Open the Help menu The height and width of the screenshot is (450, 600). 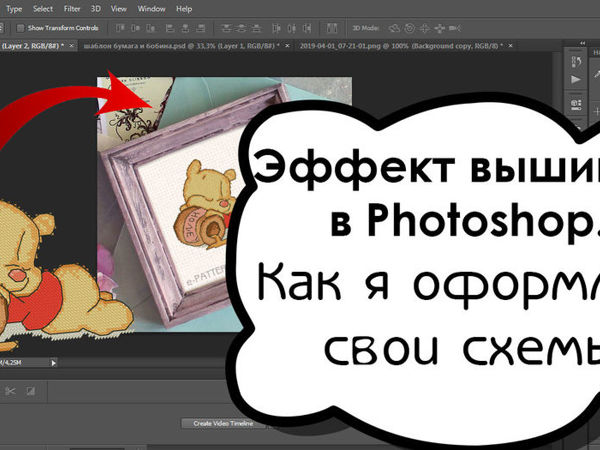tap(184, 9)
